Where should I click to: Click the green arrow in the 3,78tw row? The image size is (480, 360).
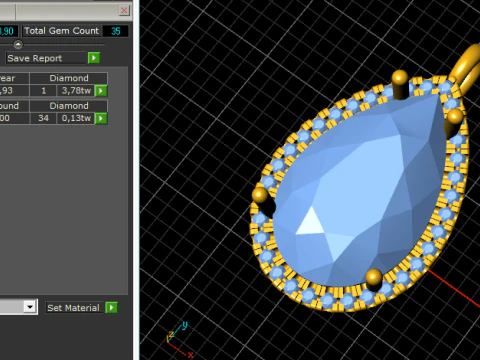click(x=101, y=91)
